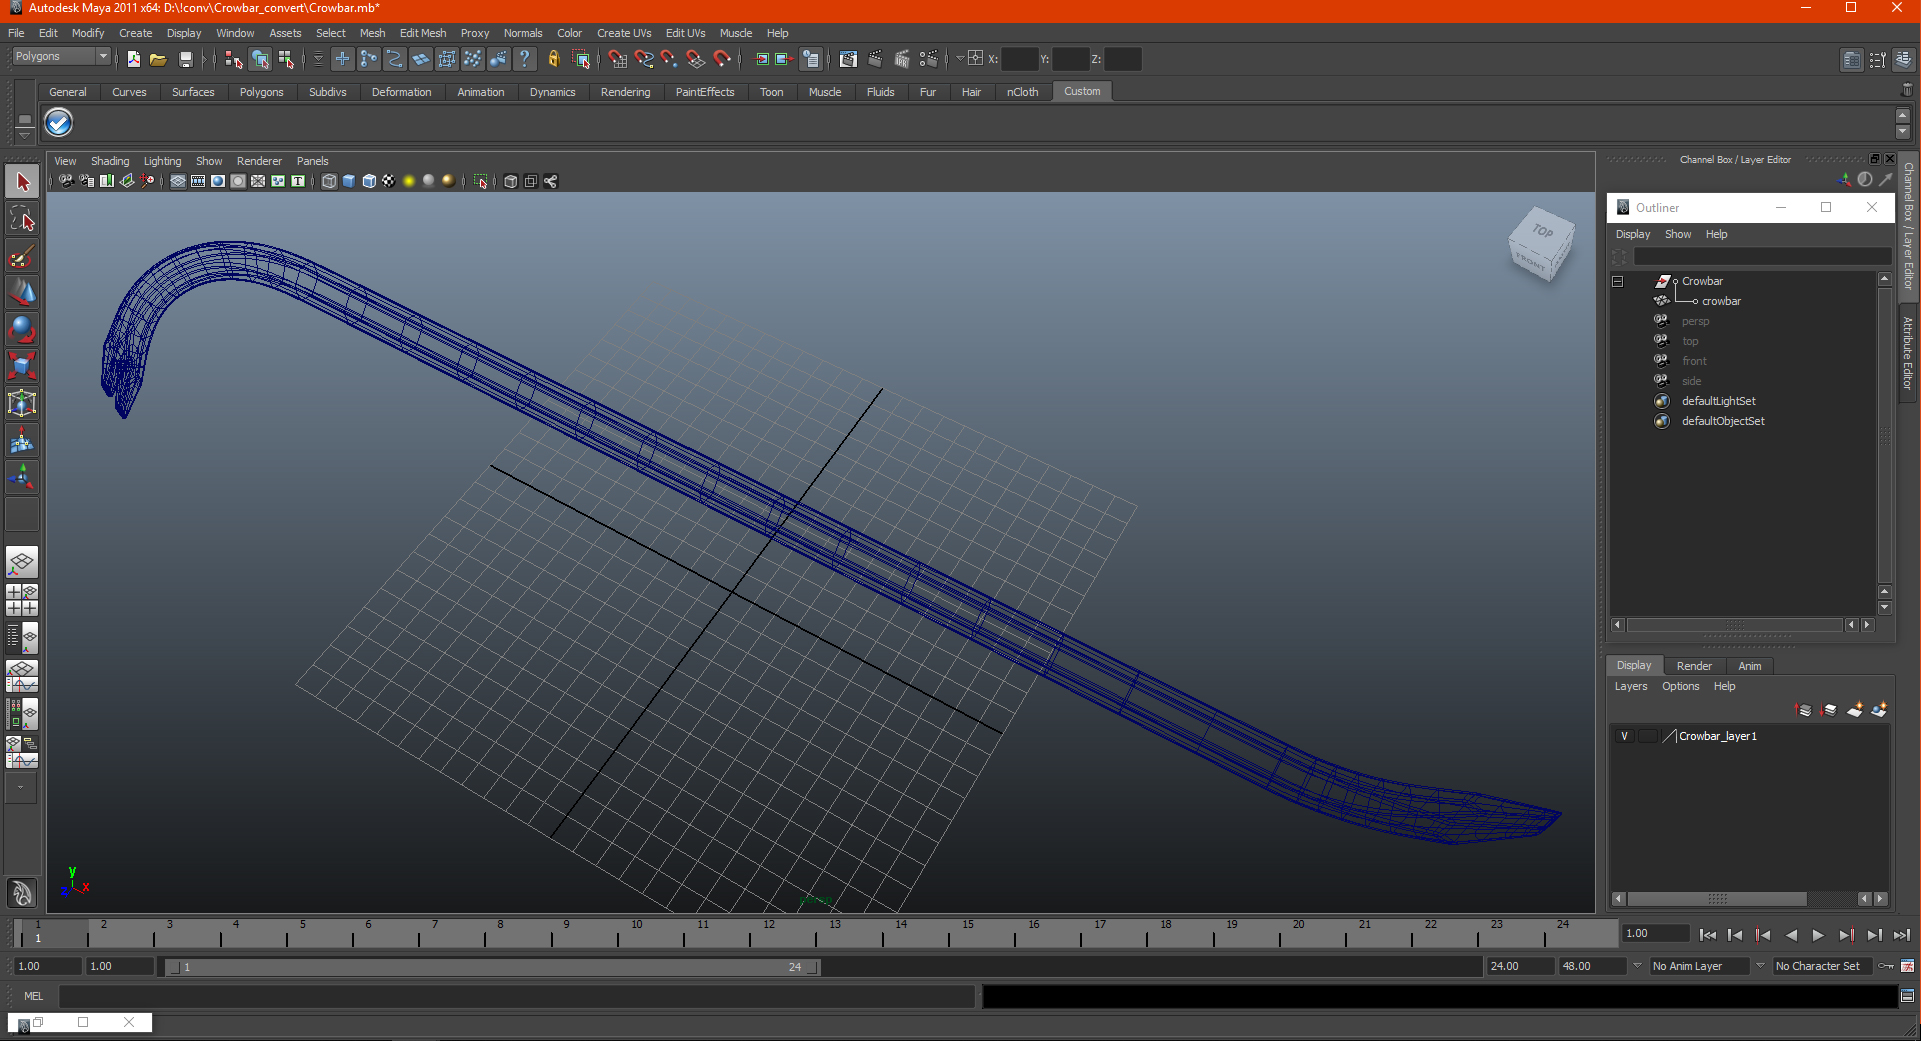Select the Scale tool
The image size is (1921, 1041).
tap(22, 367)
